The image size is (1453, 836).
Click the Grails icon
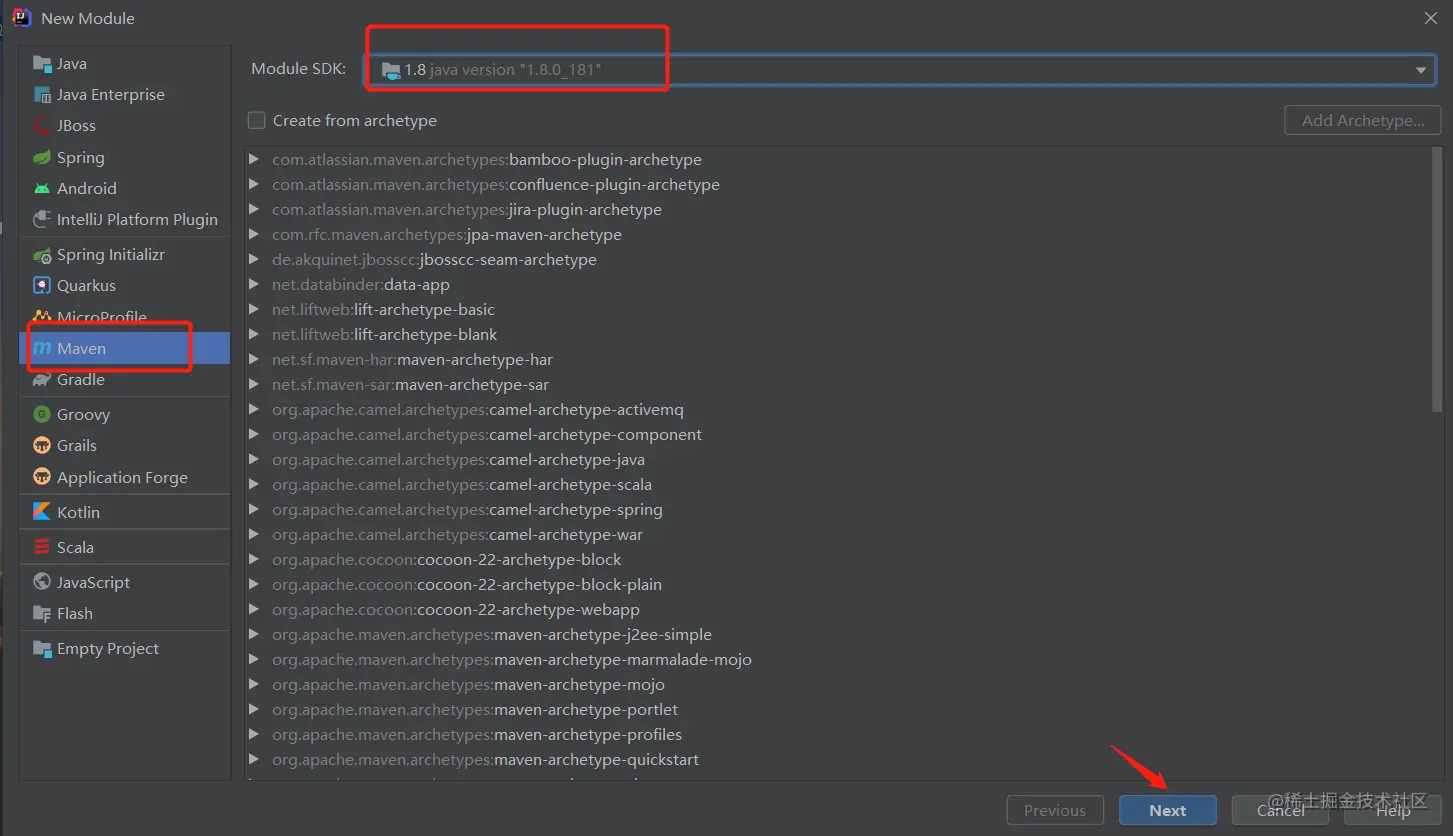[x=42, y=446]
